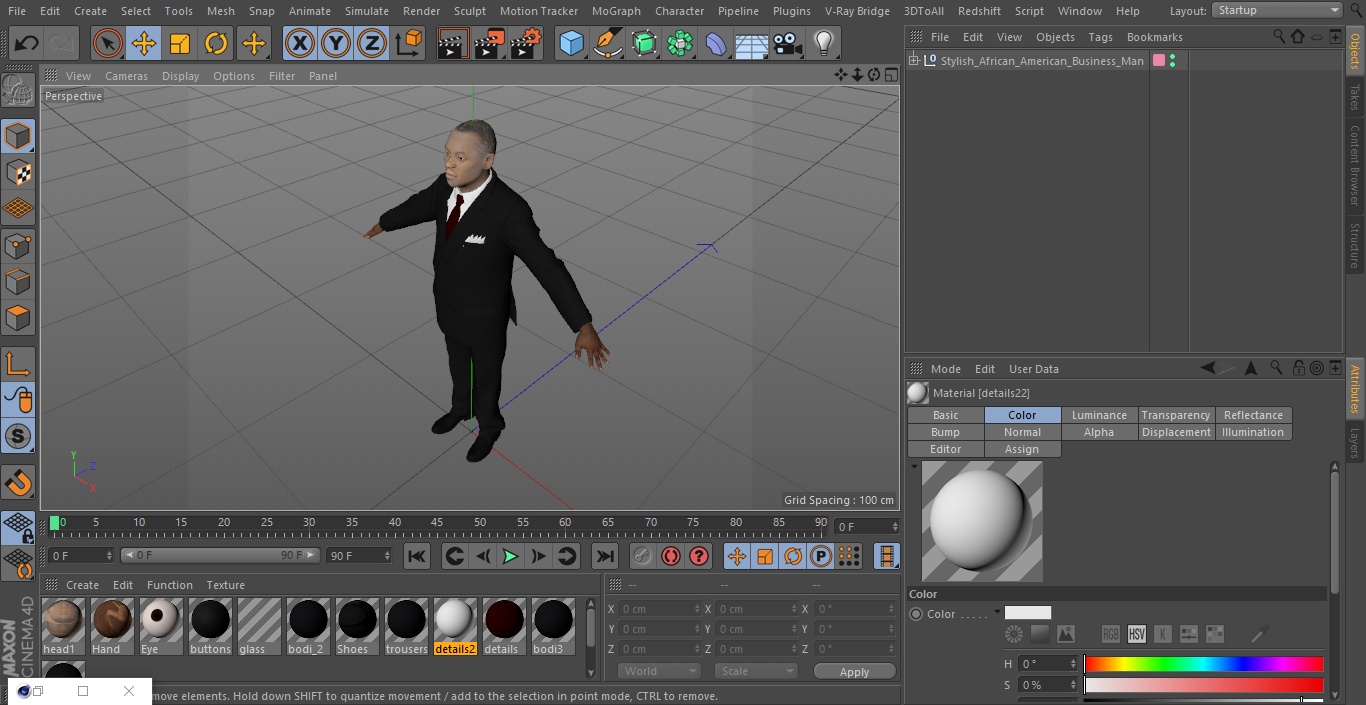Open the Takes side tab
Image resolution: width=1366 pixels, height=705 pixels.
pos(1355,97)
